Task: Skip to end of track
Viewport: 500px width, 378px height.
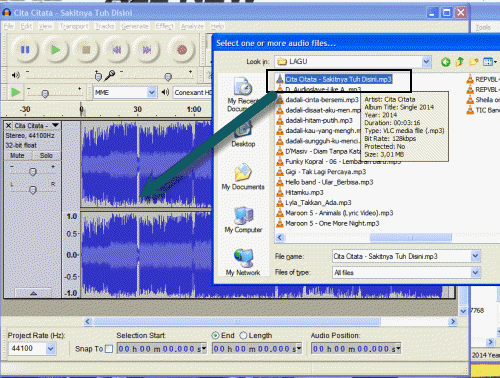Action: pyautogui.click(x=147, y=50)
